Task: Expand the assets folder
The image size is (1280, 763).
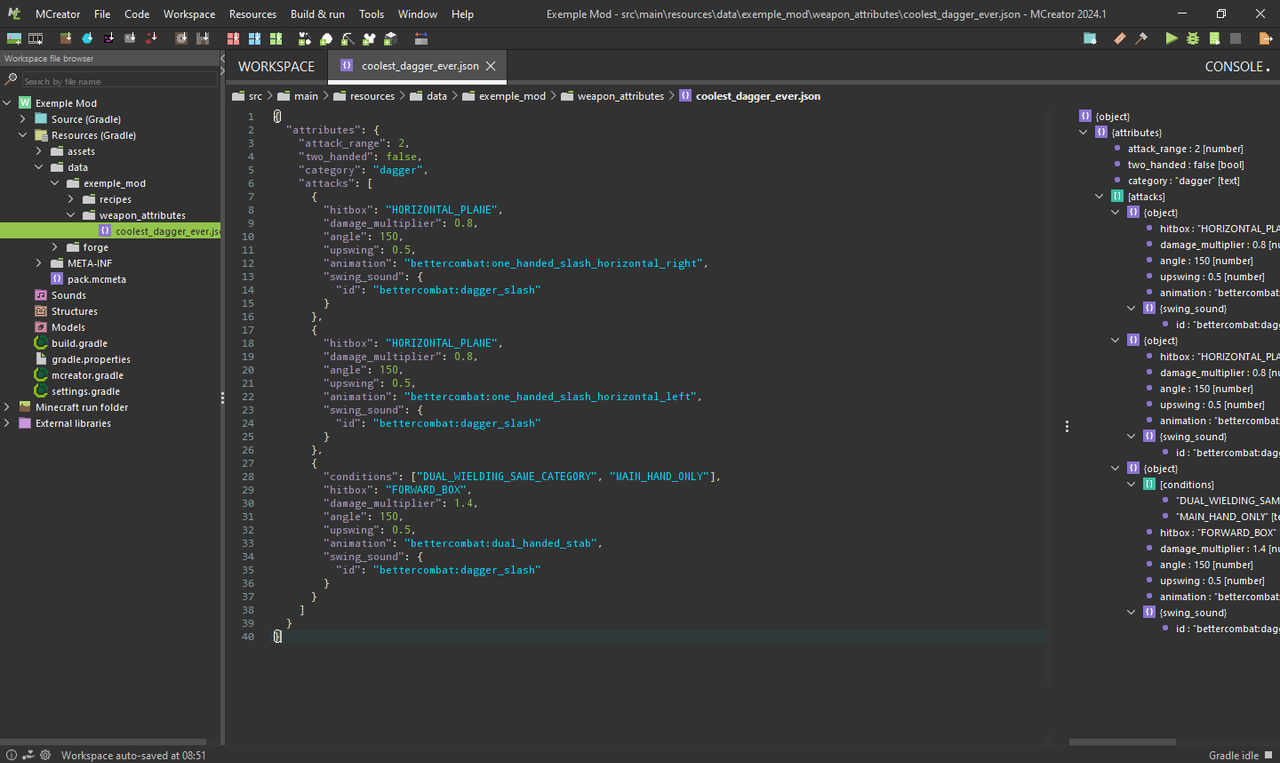Action: pos(40,151)
